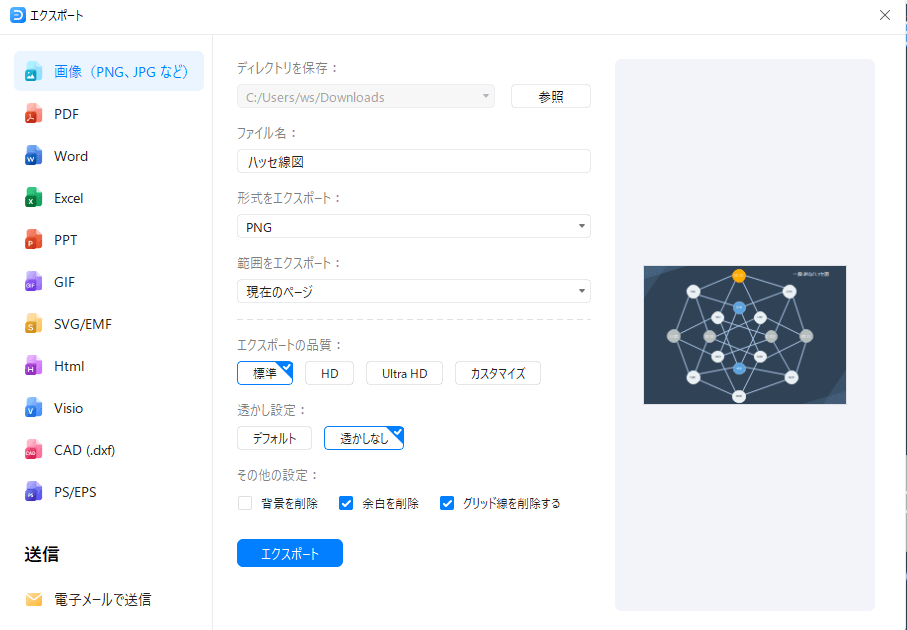
Task: Choose the PPT export option
Action: pyautogui.click(x=64, y=239)
